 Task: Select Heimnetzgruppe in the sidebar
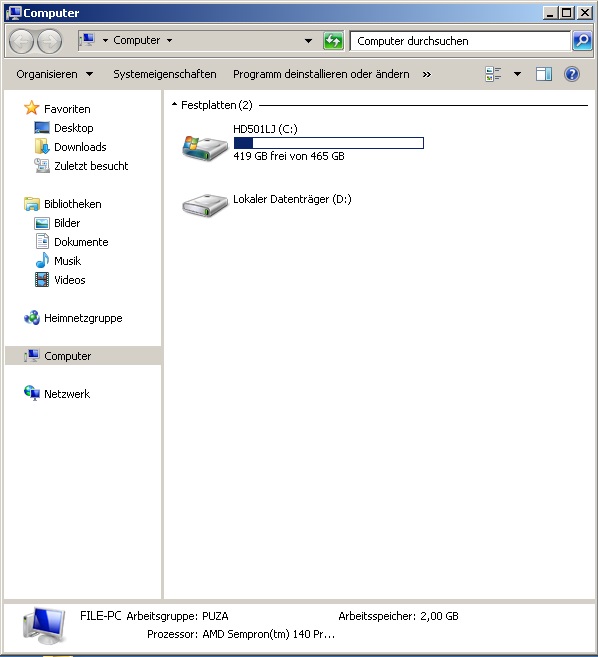coord(83,318)
